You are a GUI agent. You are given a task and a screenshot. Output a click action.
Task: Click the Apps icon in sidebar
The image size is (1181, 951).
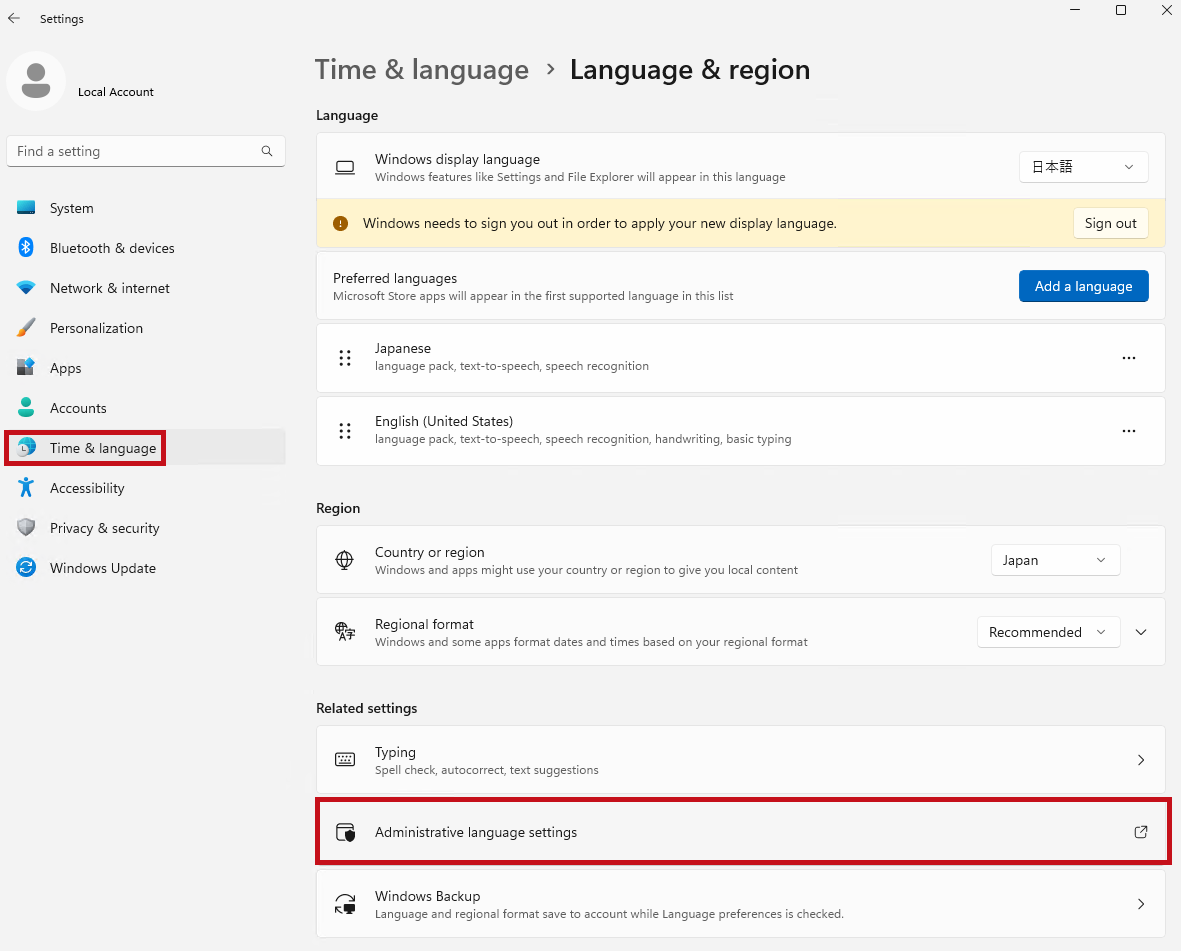26,367
